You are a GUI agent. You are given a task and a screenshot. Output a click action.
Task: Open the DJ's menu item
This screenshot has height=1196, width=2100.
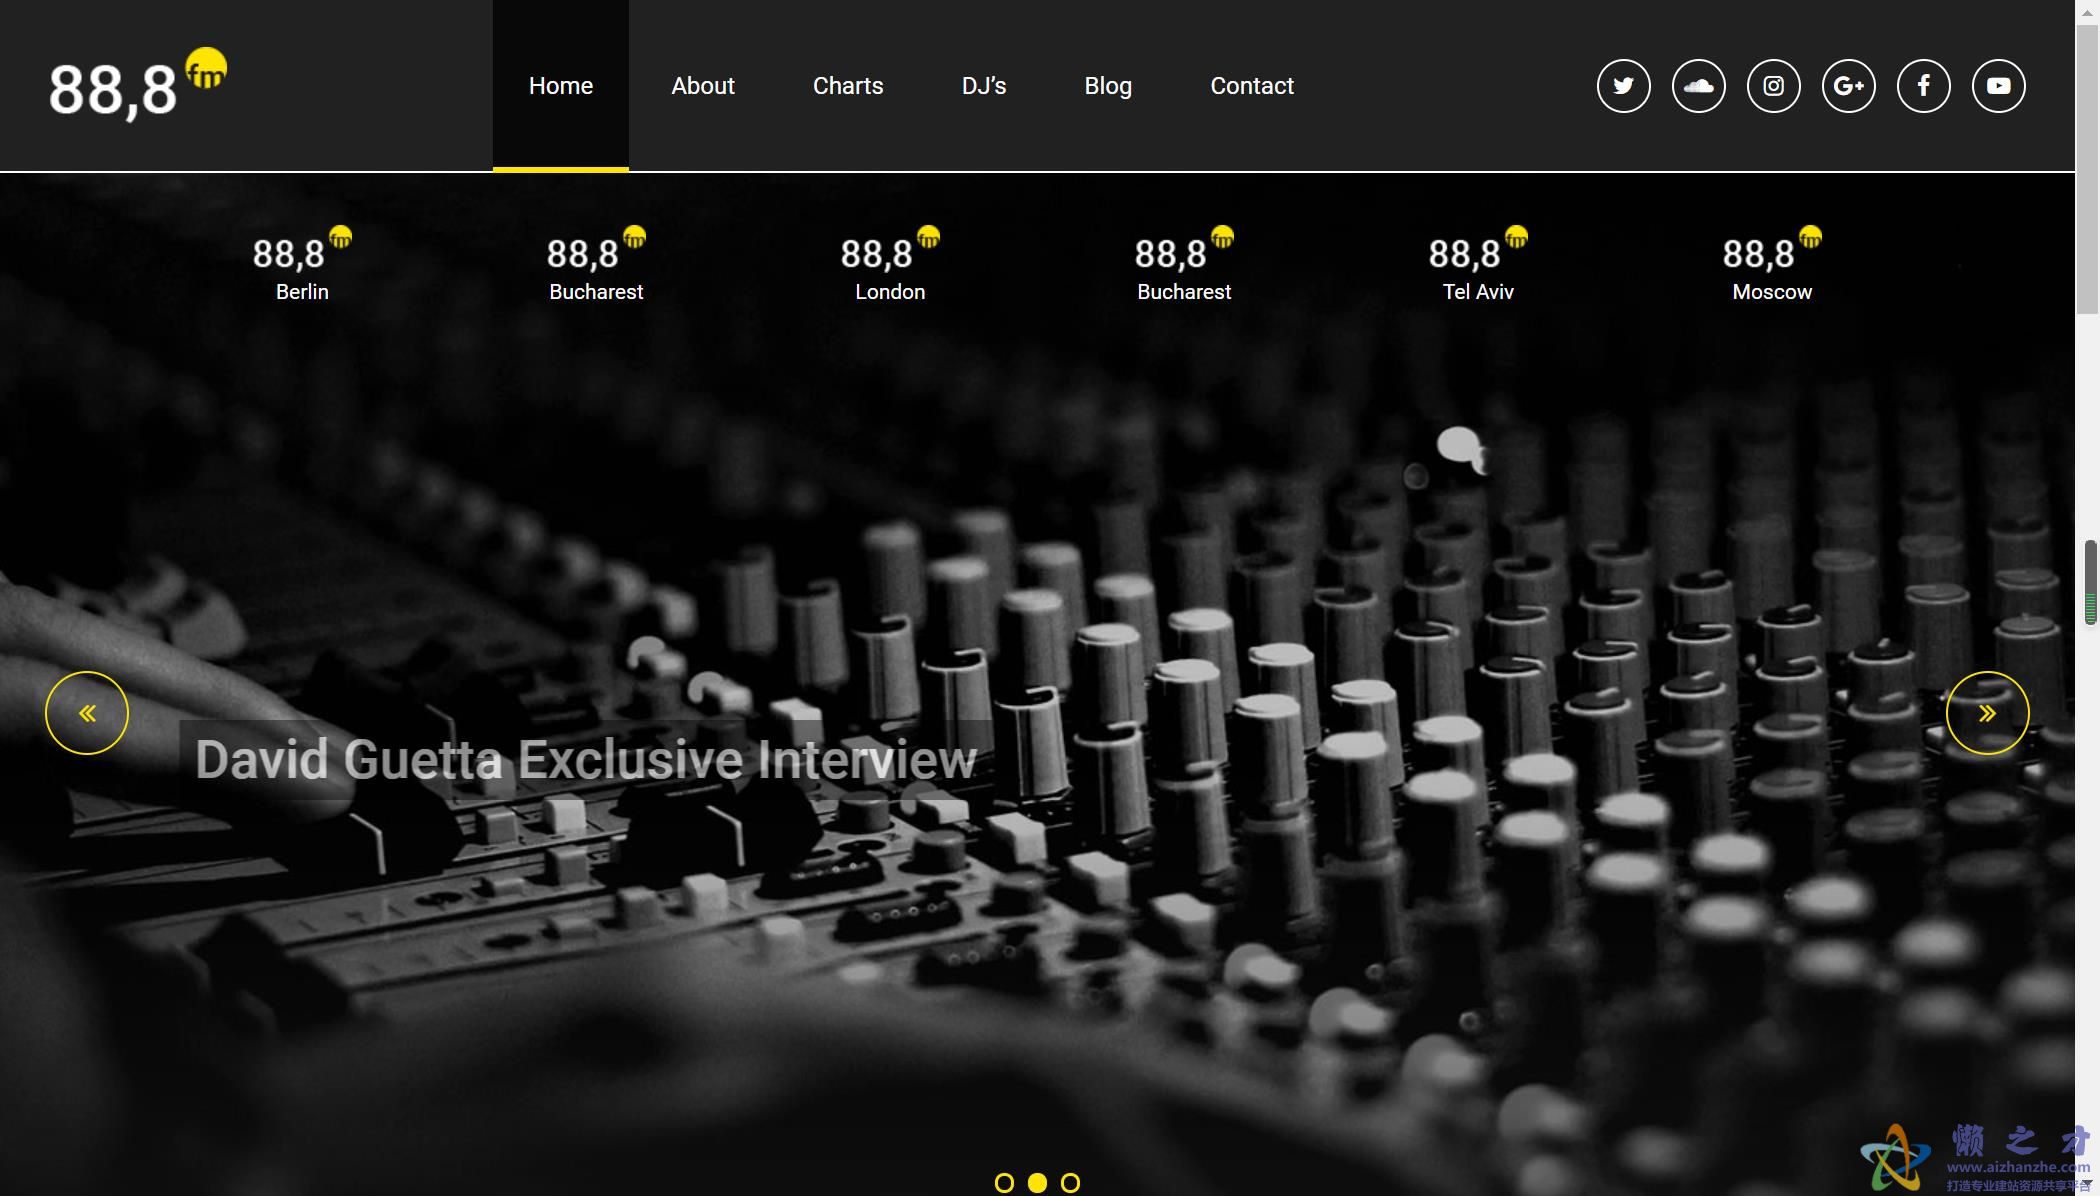[x=983, y=86]
